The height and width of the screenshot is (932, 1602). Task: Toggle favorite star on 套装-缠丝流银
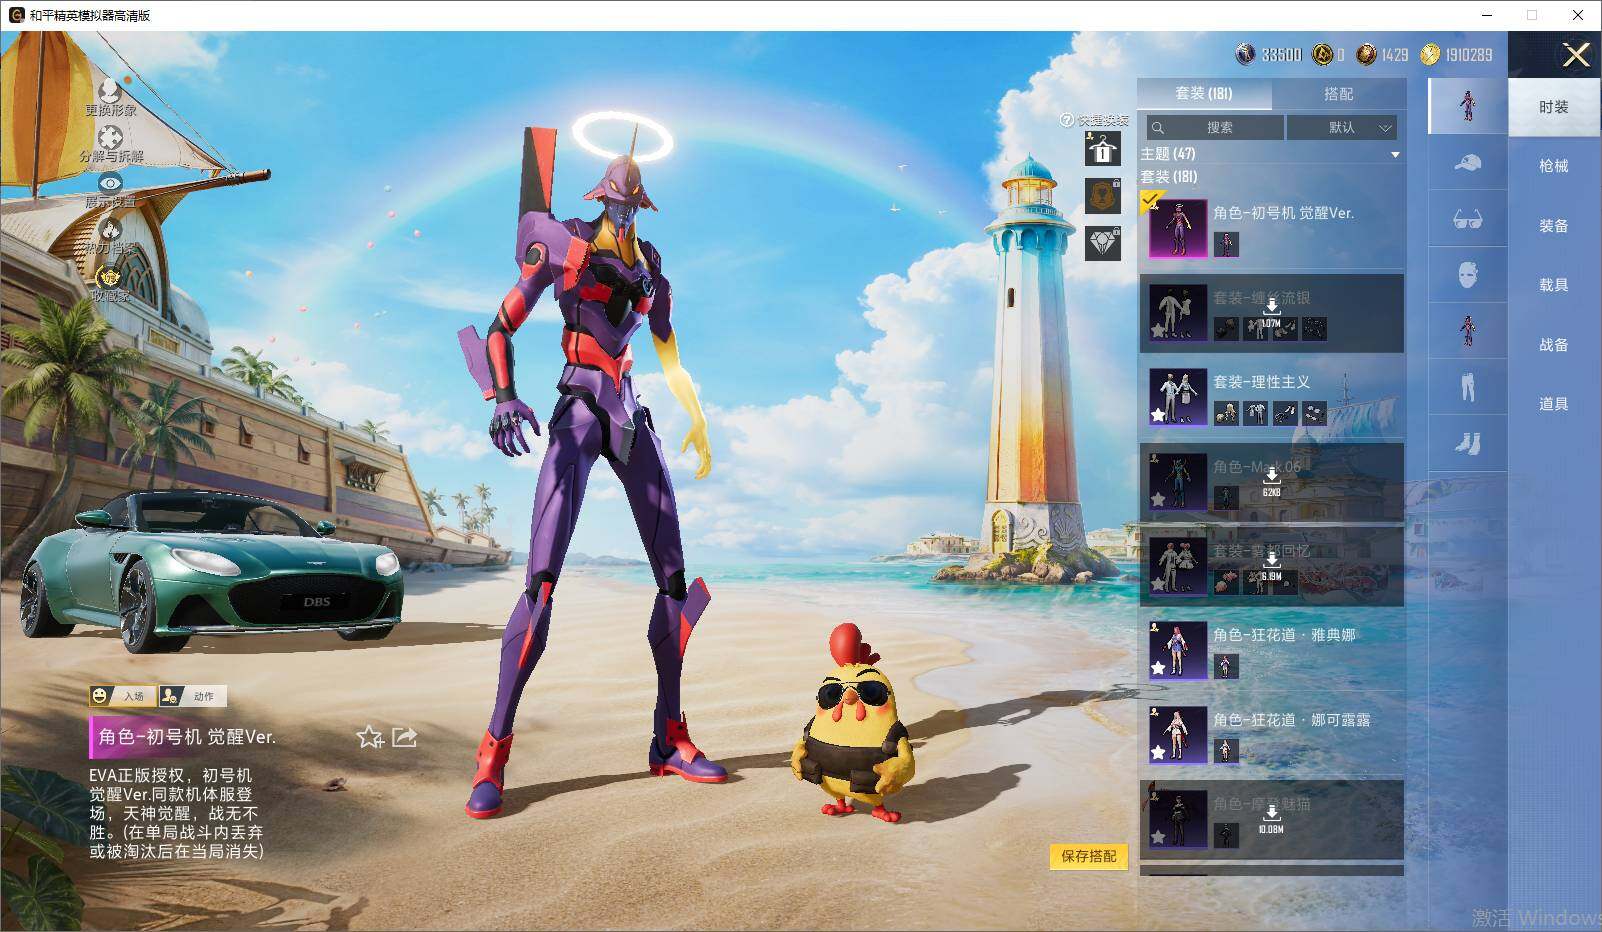pyautogui.click(x=1158, y=330)
